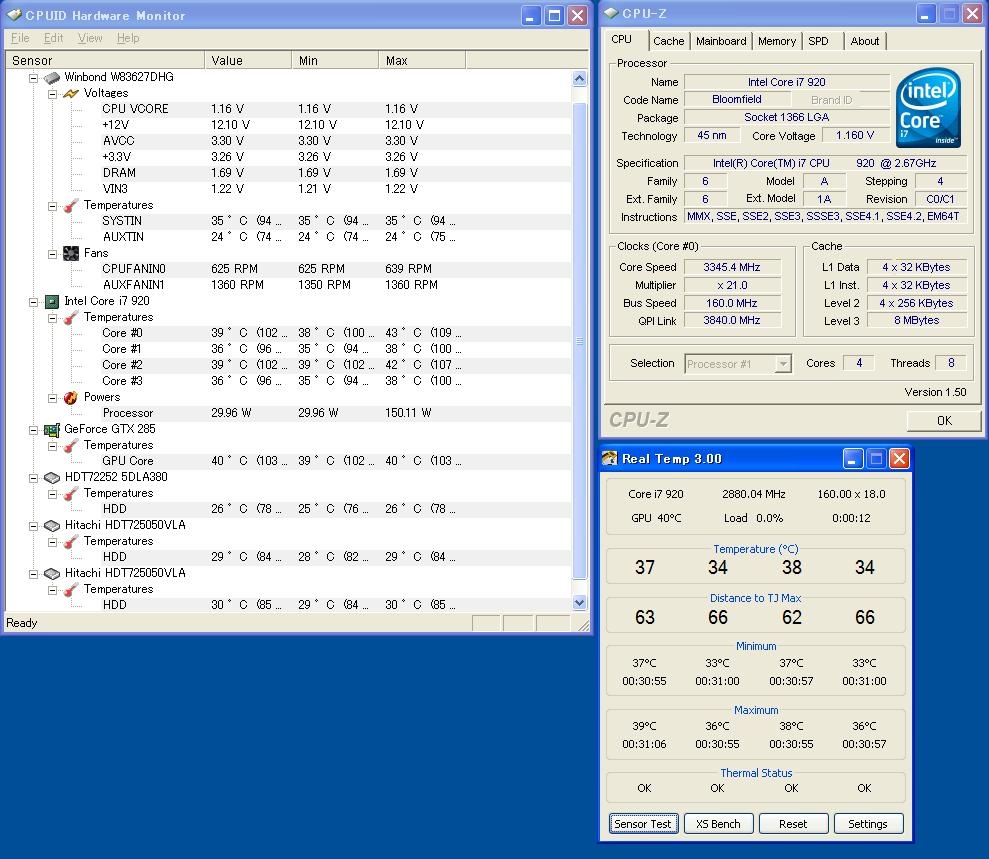Click the Value column header

pos(248,61)
